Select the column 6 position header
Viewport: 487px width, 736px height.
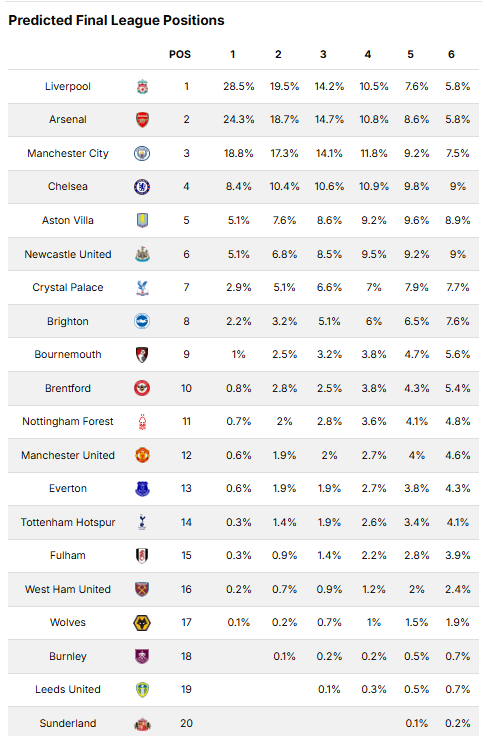coord(451,54)
